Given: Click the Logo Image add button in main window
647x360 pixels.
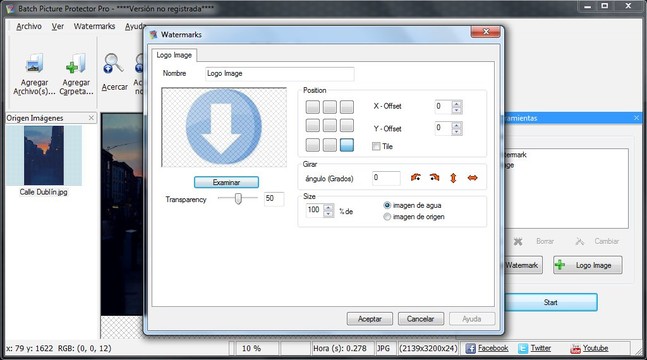Looking at the screenshot, I should pos(588,265).
